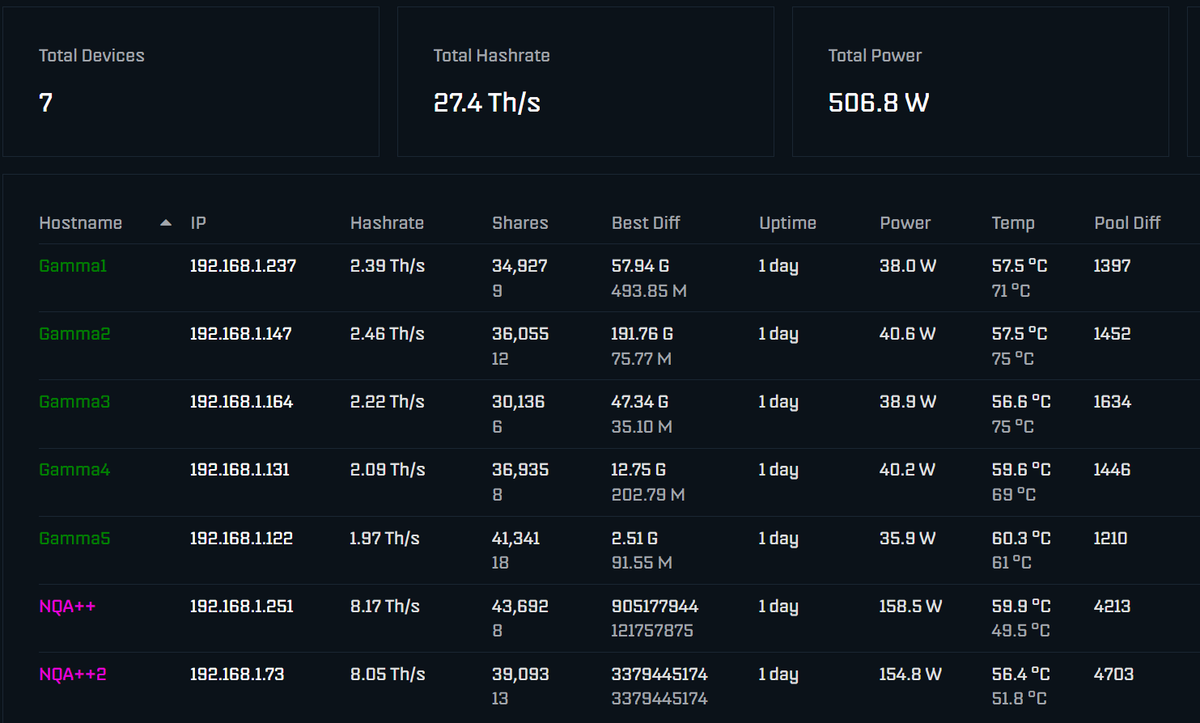Image resolution: width=1200 pixels, height=723 pixels.
Task: Sort table by Hostname column header
Action: pos(80,223)
